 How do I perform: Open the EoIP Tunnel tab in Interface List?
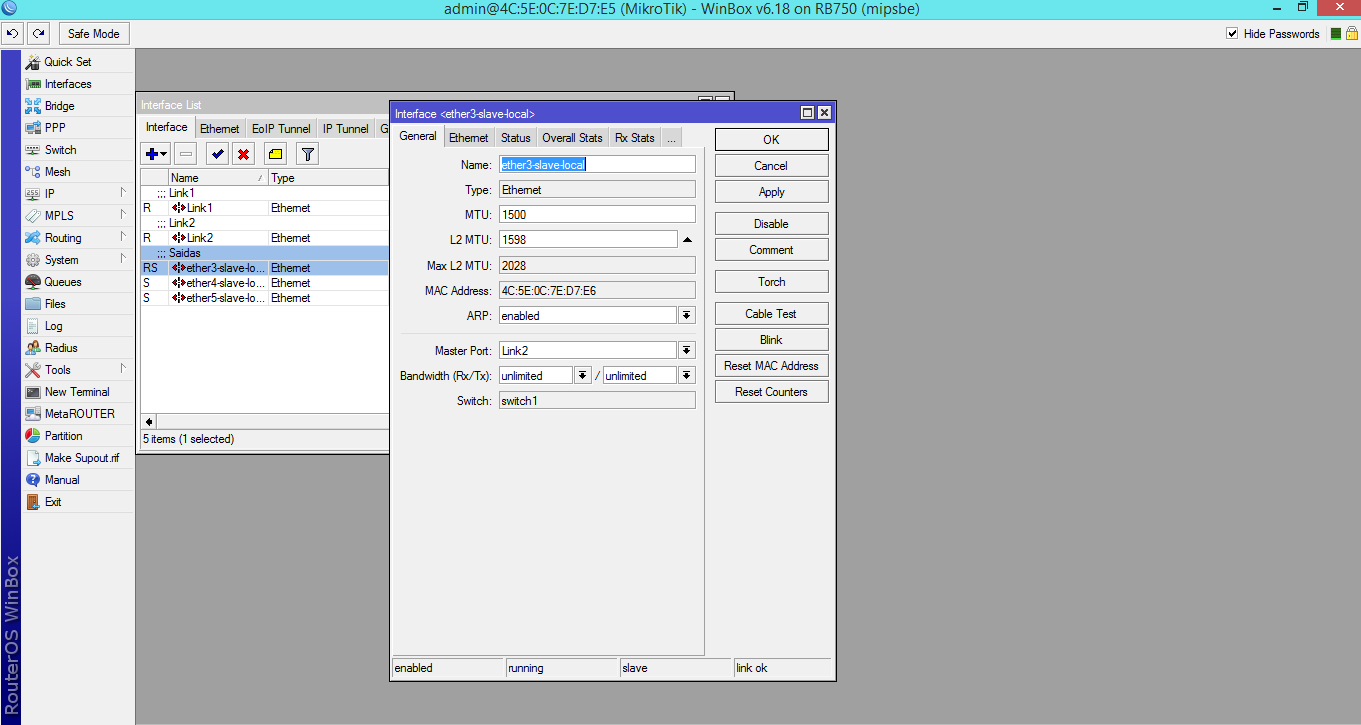click(x=281, y=129)
